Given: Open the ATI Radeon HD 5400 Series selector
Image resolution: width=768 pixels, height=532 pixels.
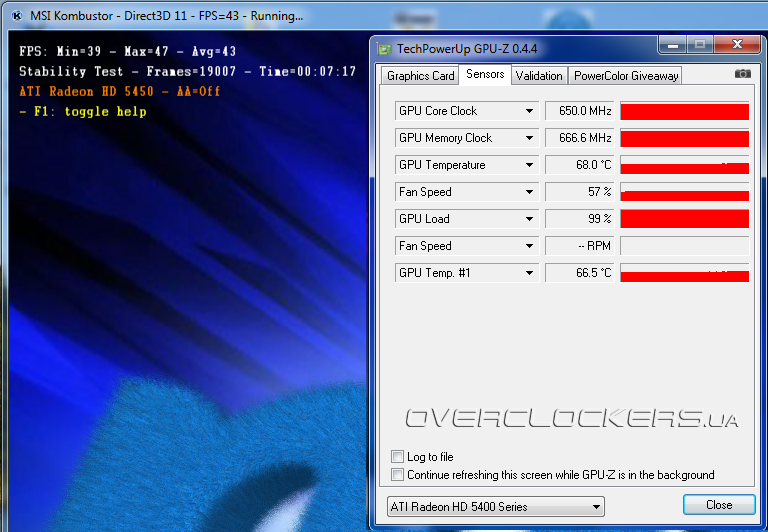Looking at the screenshot, I should tap(496, 507).
